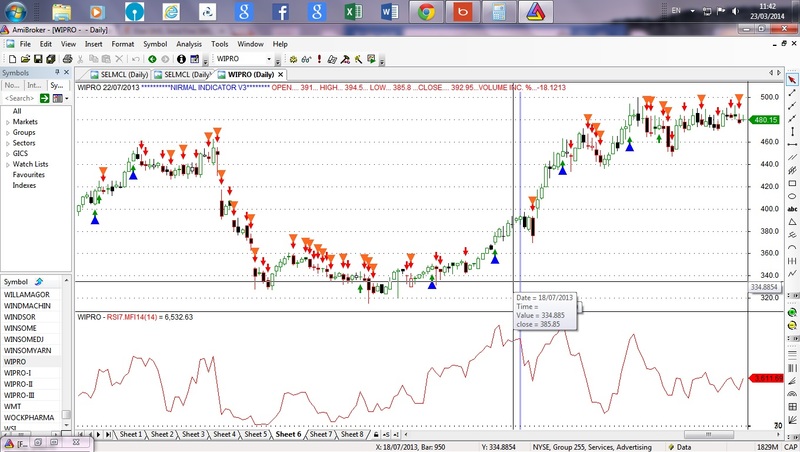
Task: Switch to first SELMCL (Daily) tab
Action: pos(119,74)
